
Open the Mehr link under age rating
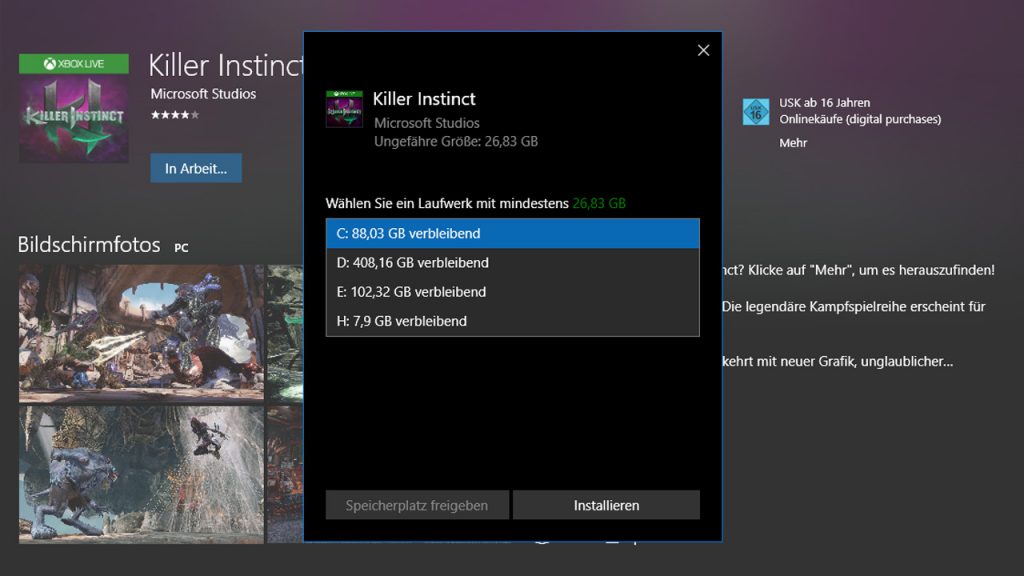pyautogui.click(x=793, y=143)
